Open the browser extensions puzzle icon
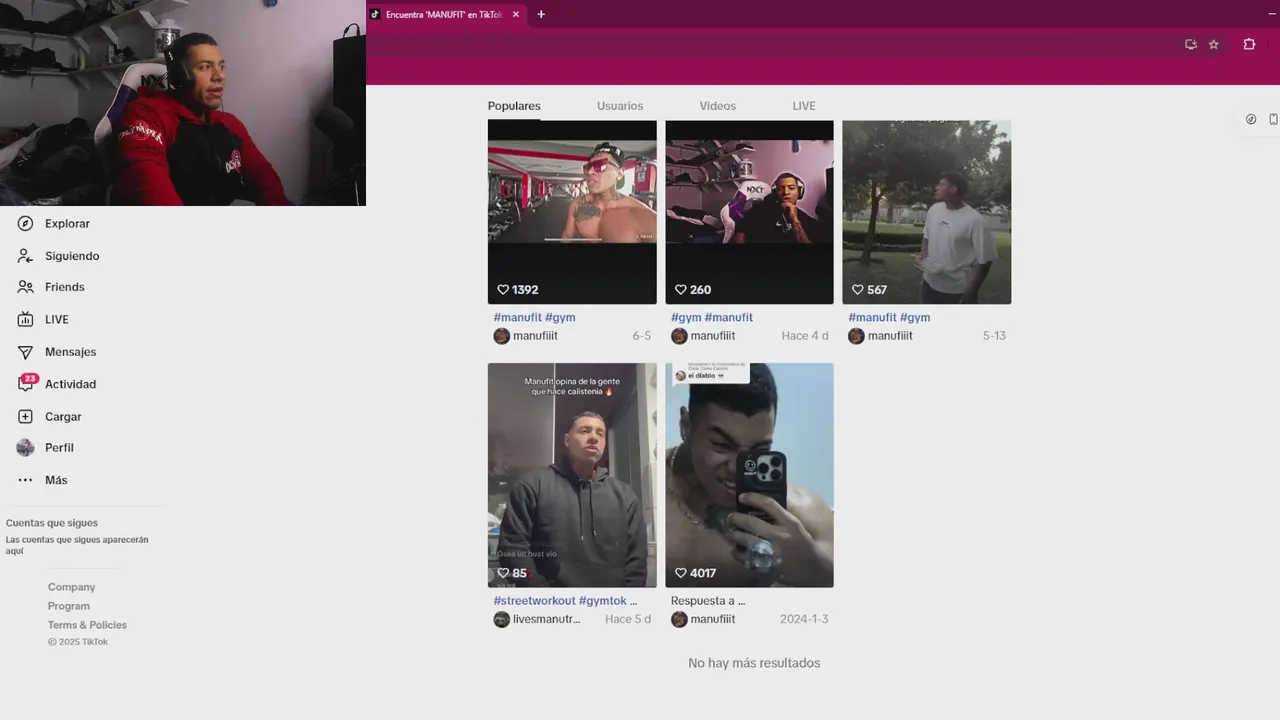Screen dimensions: 1280x720 tap(1249, 44)
